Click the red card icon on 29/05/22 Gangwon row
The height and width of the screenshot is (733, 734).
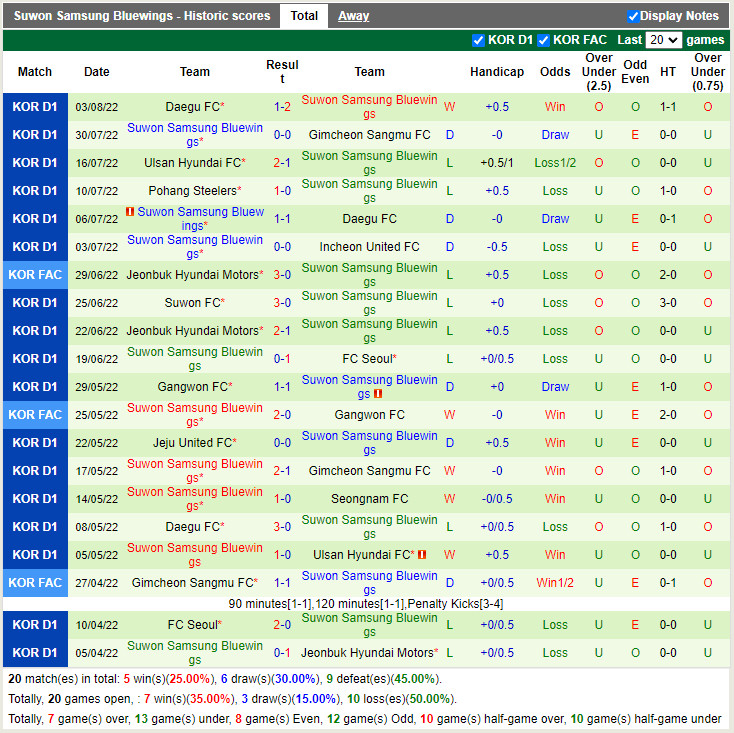pyautogui.click(x=378, y=394)
